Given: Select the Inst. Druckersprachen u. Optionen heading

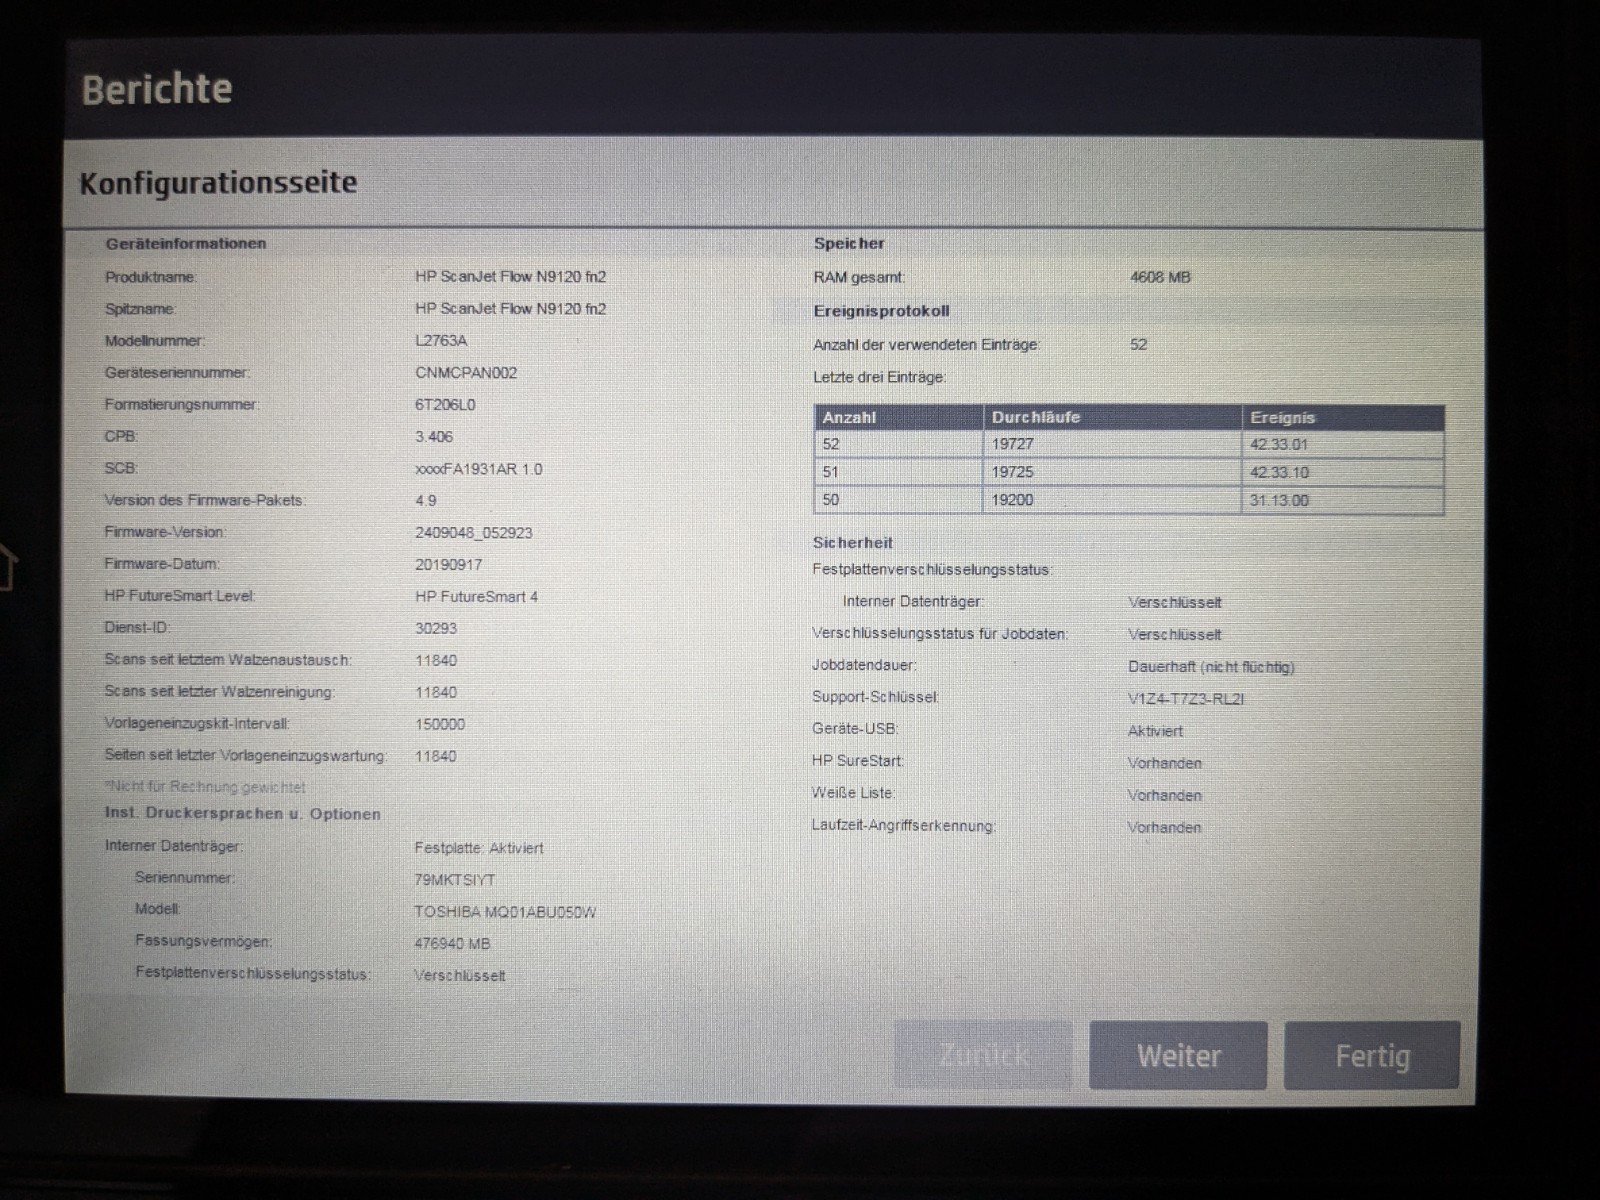Looking at the screenshot, I should [243, 814].
